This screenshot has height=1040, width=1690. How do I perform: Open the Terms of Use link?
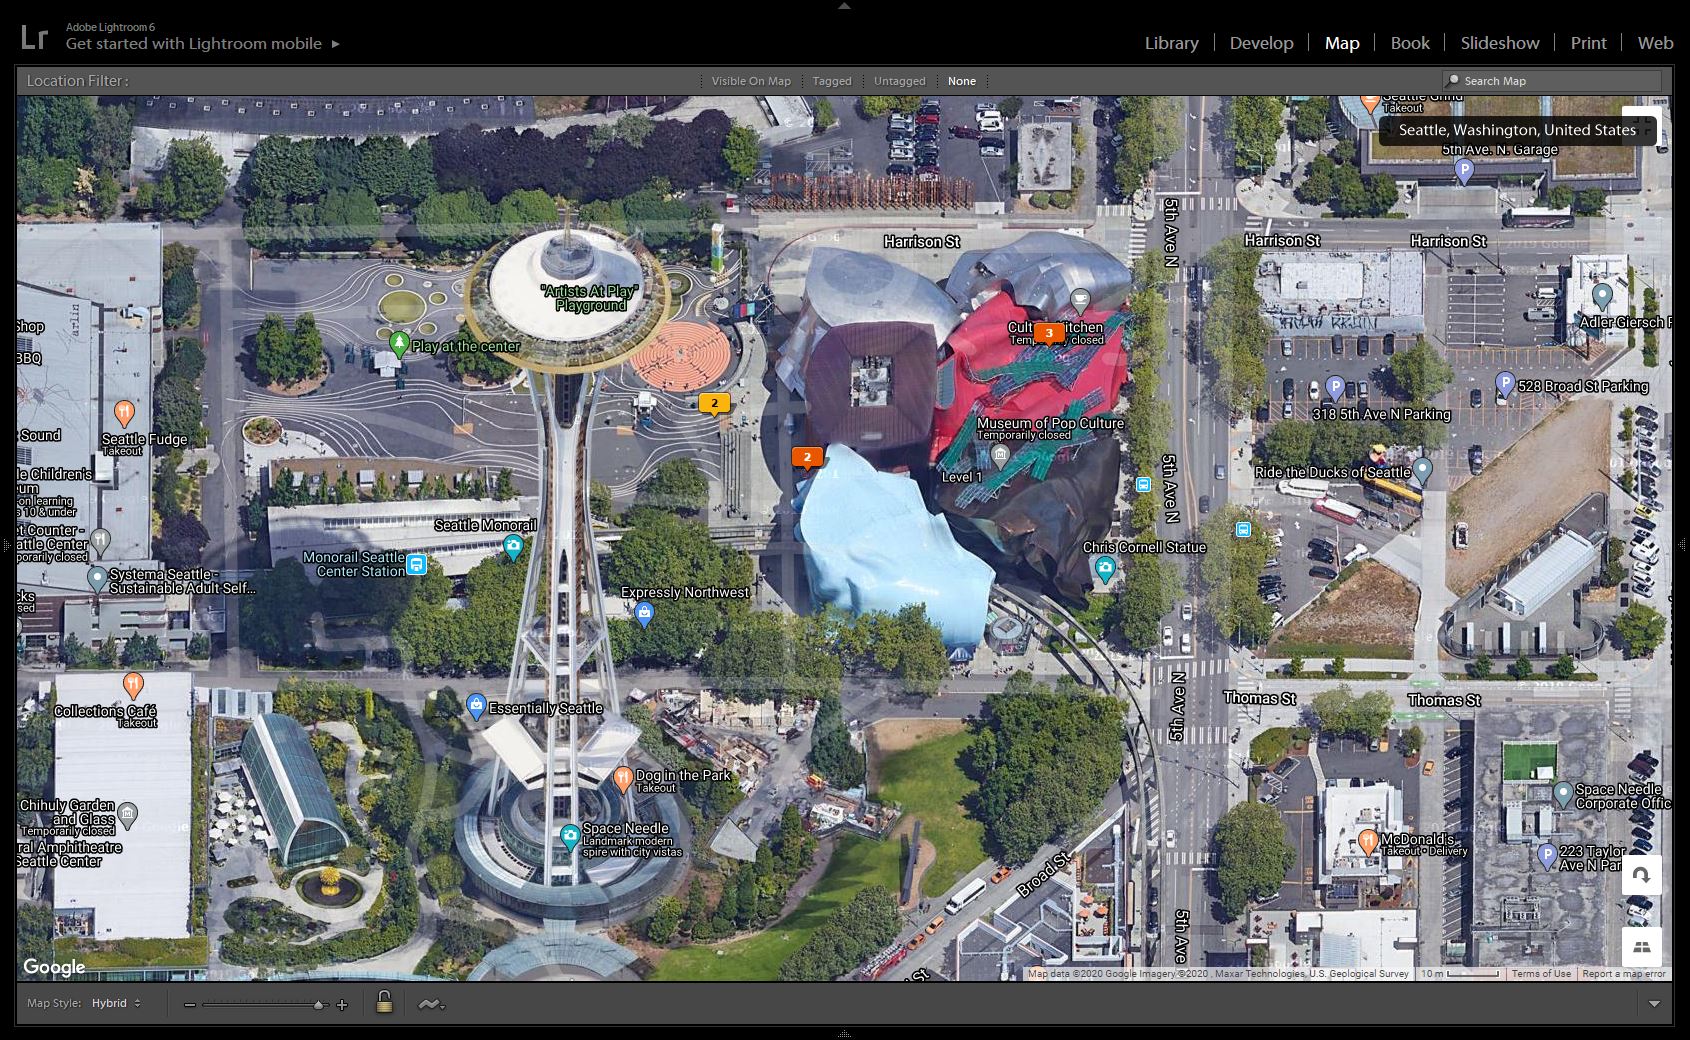1541,974
